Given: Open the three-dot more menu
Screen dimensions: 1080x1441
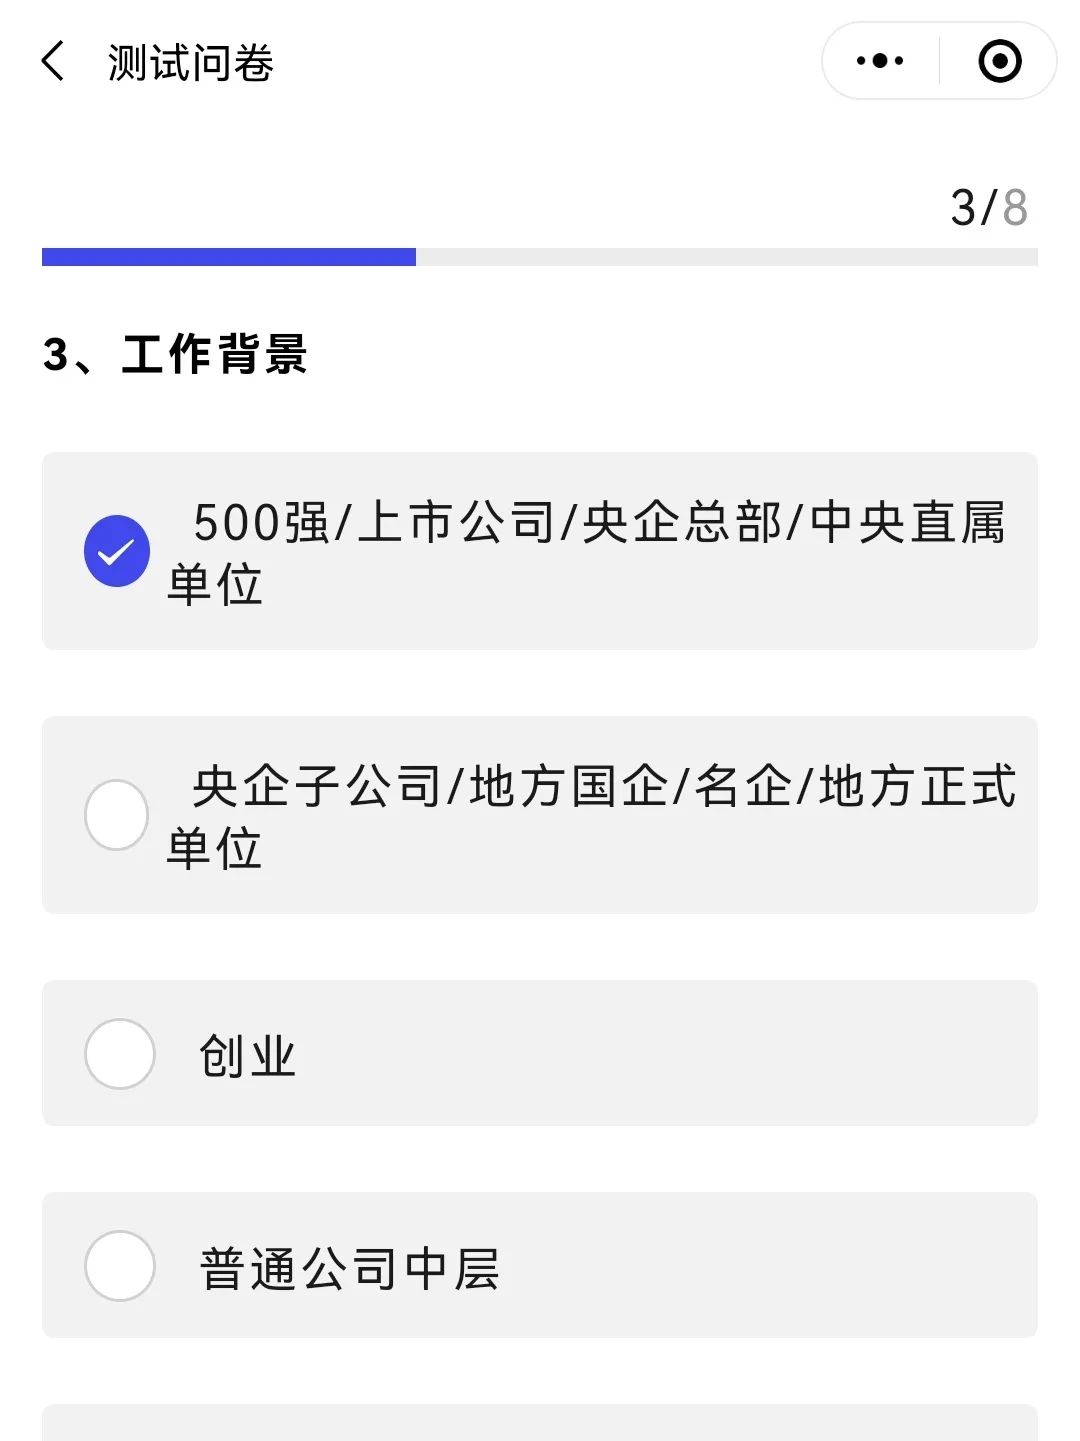Looking at the screenshot, I should tap(880, 61).
